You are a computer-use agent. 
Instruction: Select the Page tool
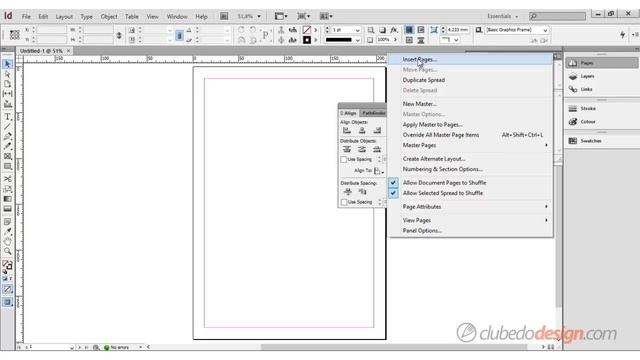7,84
